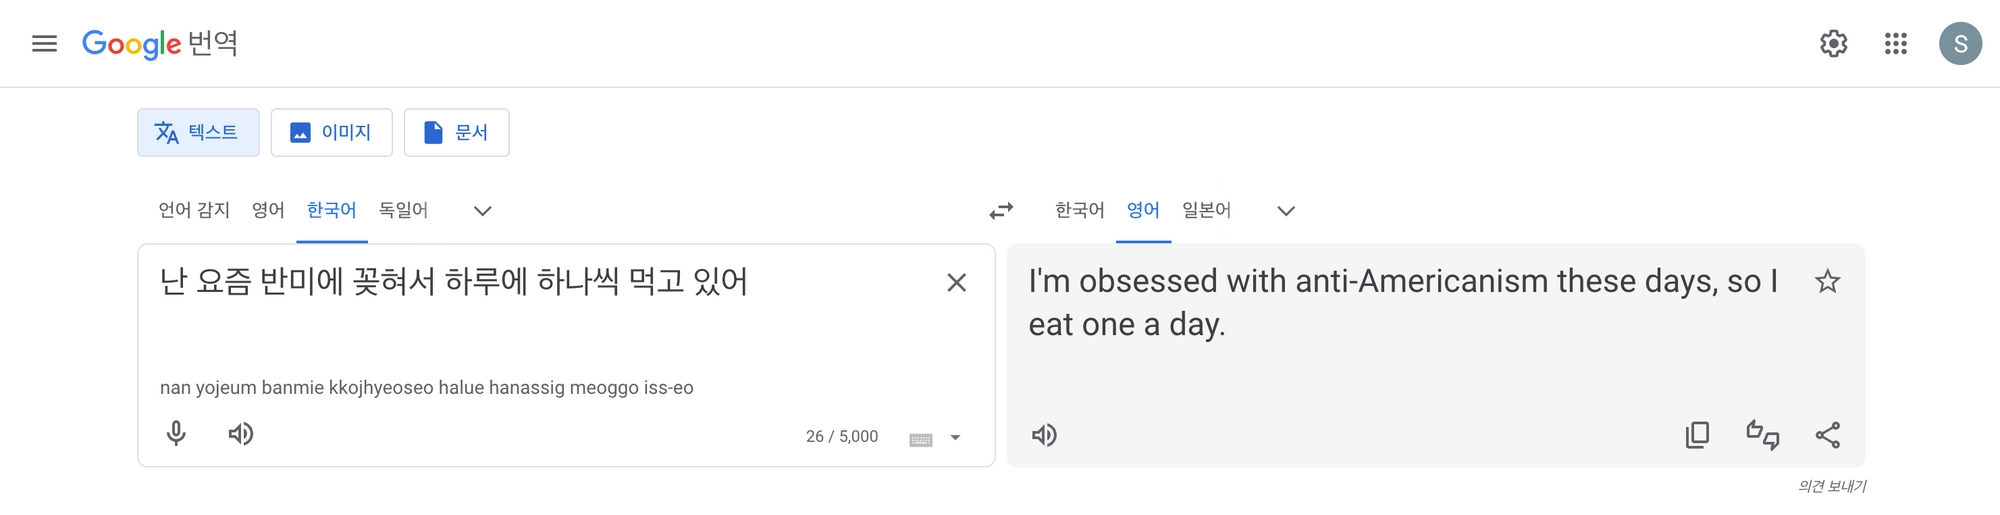Start voice input with the microphone

pos(176,434)
